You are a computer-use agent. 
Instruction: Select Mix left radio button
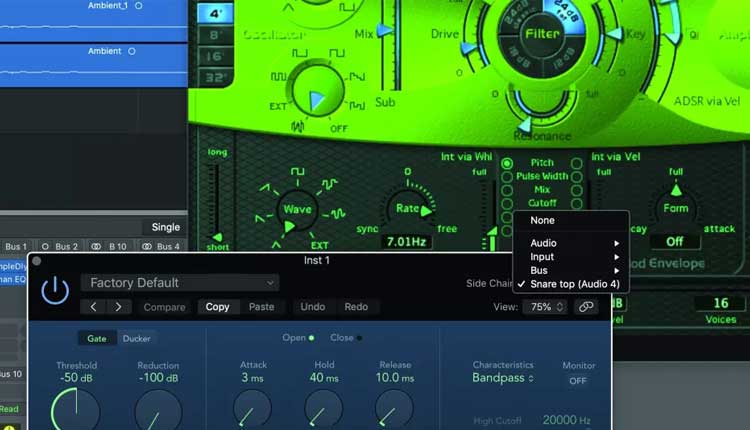[507, 190]
